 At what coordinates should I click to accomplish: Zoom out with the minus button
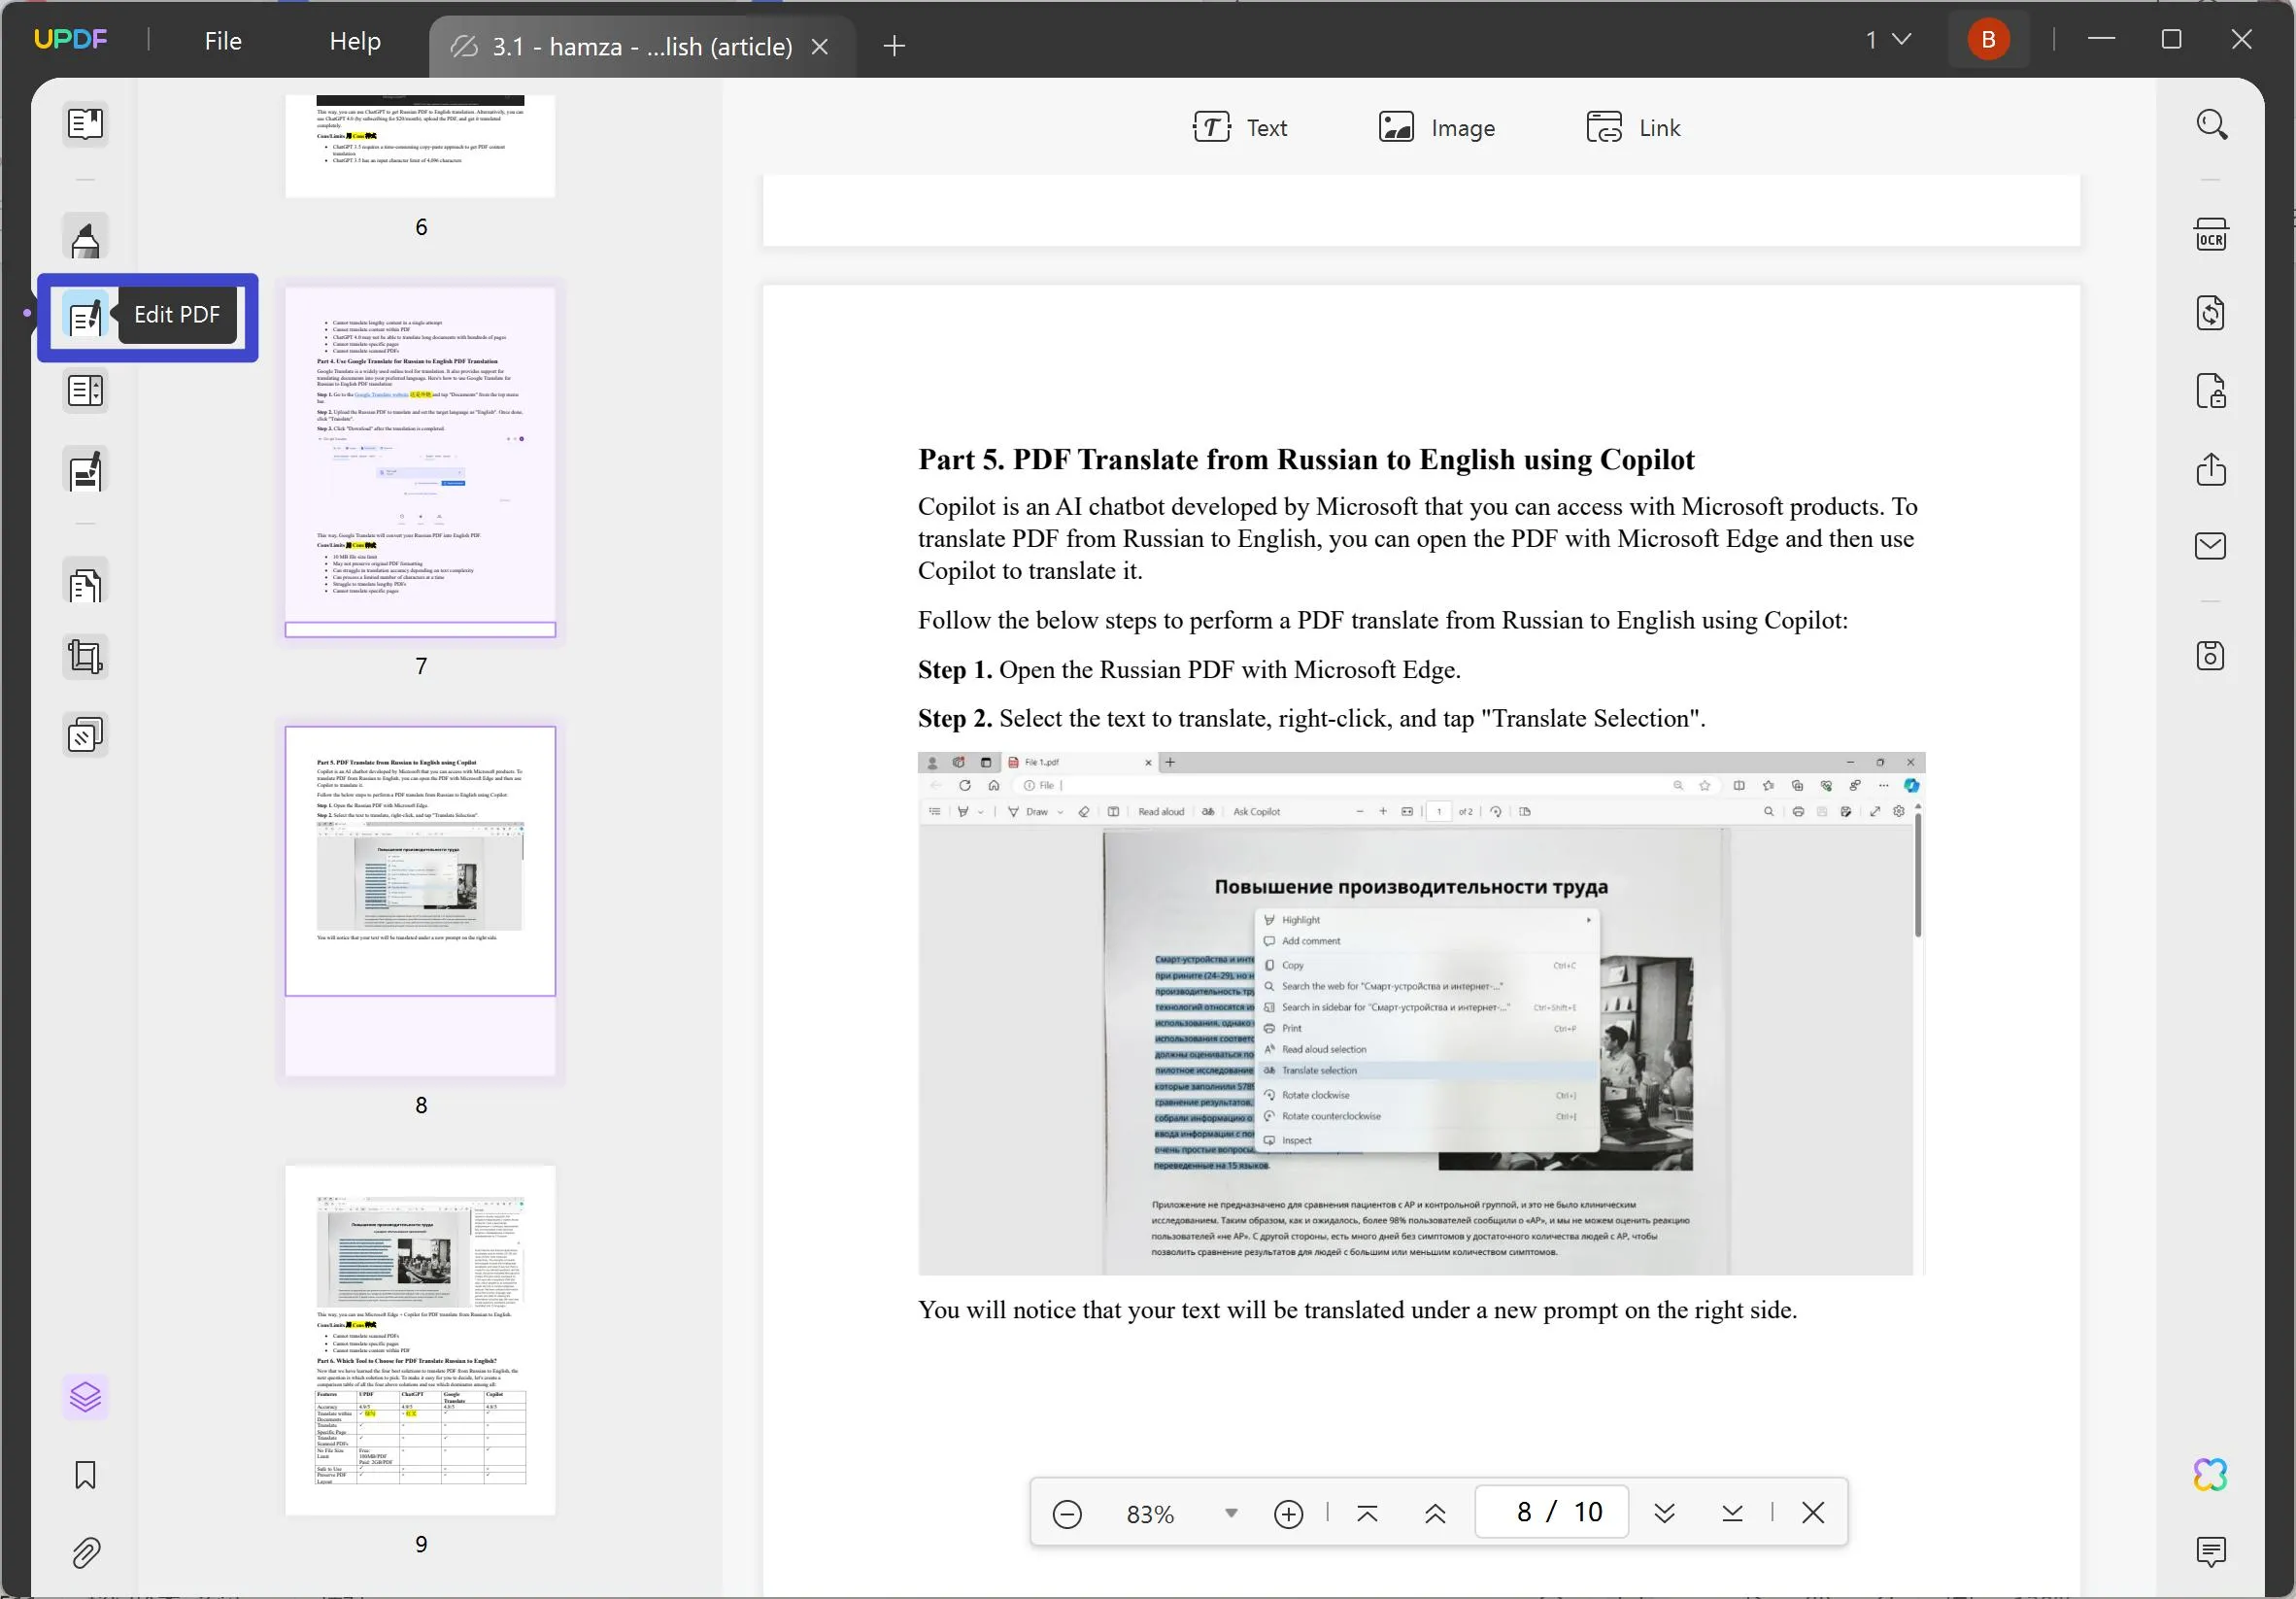pyautogui.click(x=1067, y=1514)
